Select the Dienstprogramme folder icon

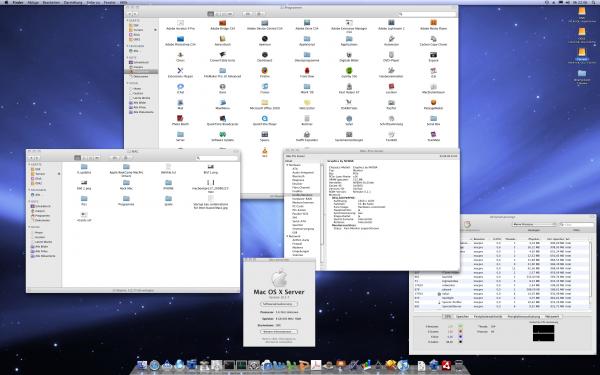coord(307,55)
